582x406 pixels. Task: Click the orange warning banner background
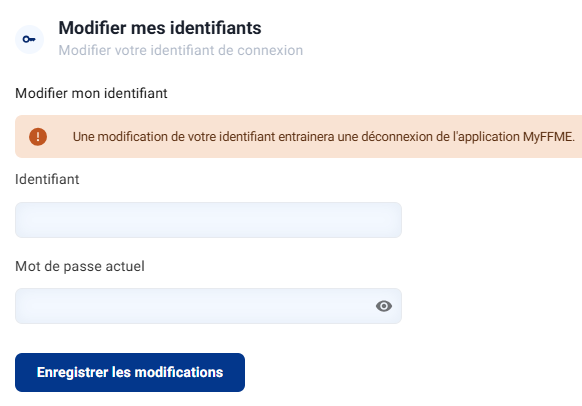tap(298, 137)
